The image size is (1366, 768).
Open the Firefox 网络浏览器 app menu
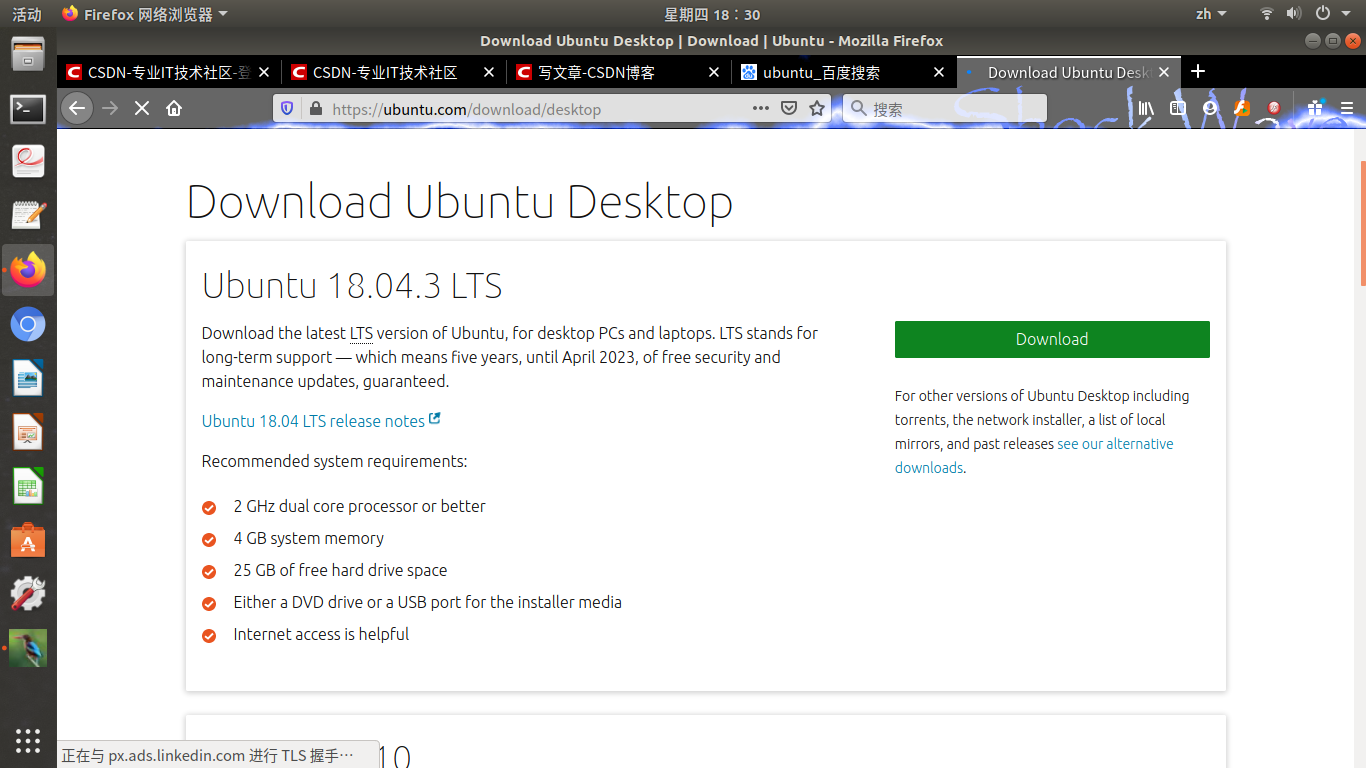point(145,14)
